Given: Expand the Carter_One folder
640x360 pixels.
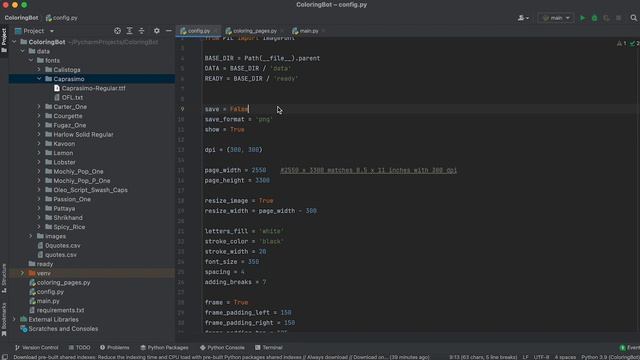Looking at the screenshot, I should (39, 107).
